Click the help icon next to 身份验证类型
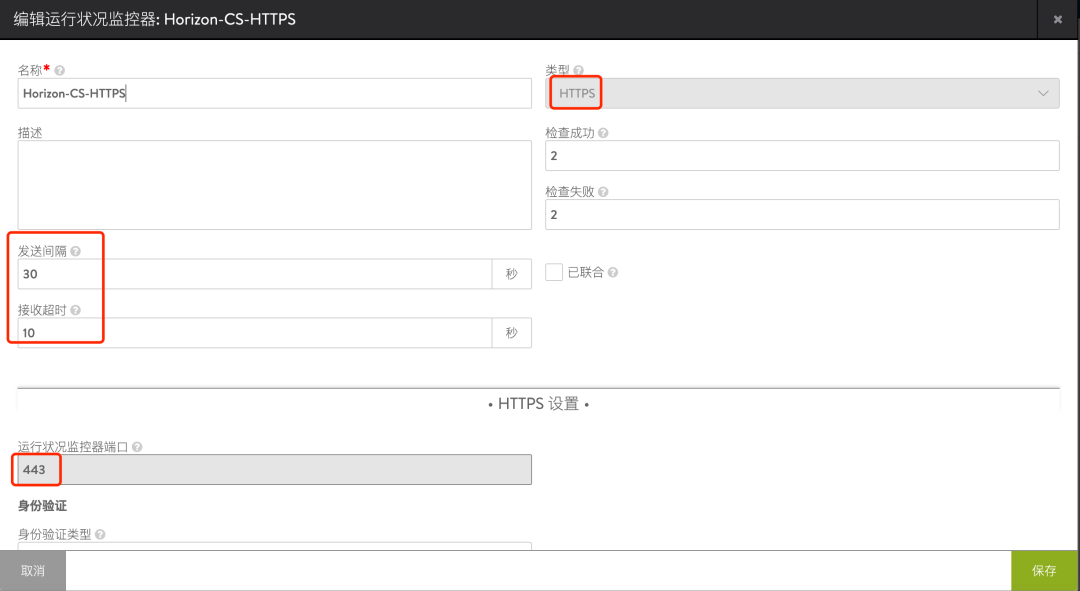 coord(101,535)
